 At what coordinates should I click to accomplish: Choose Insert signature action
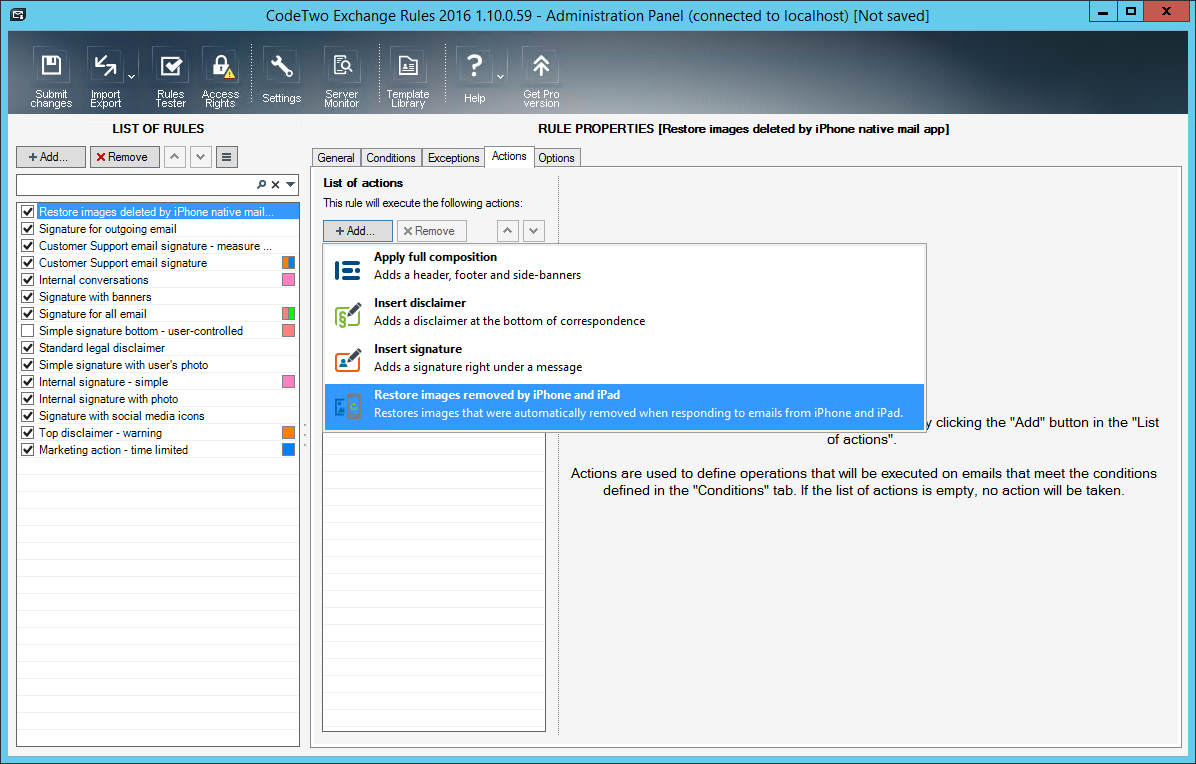pyautogui.click(x=625, y=358)
